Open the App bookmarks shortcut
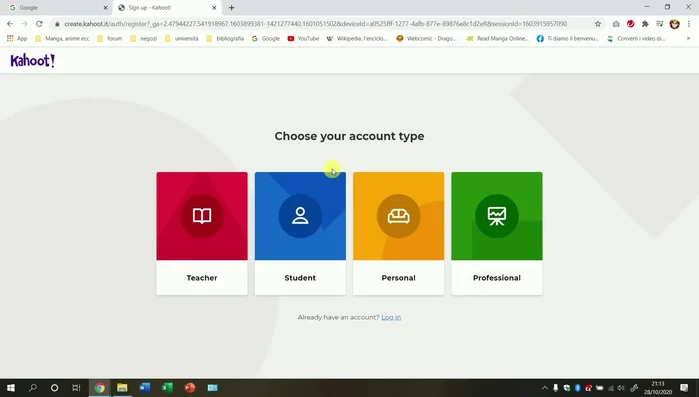 (x=16, y=39)
